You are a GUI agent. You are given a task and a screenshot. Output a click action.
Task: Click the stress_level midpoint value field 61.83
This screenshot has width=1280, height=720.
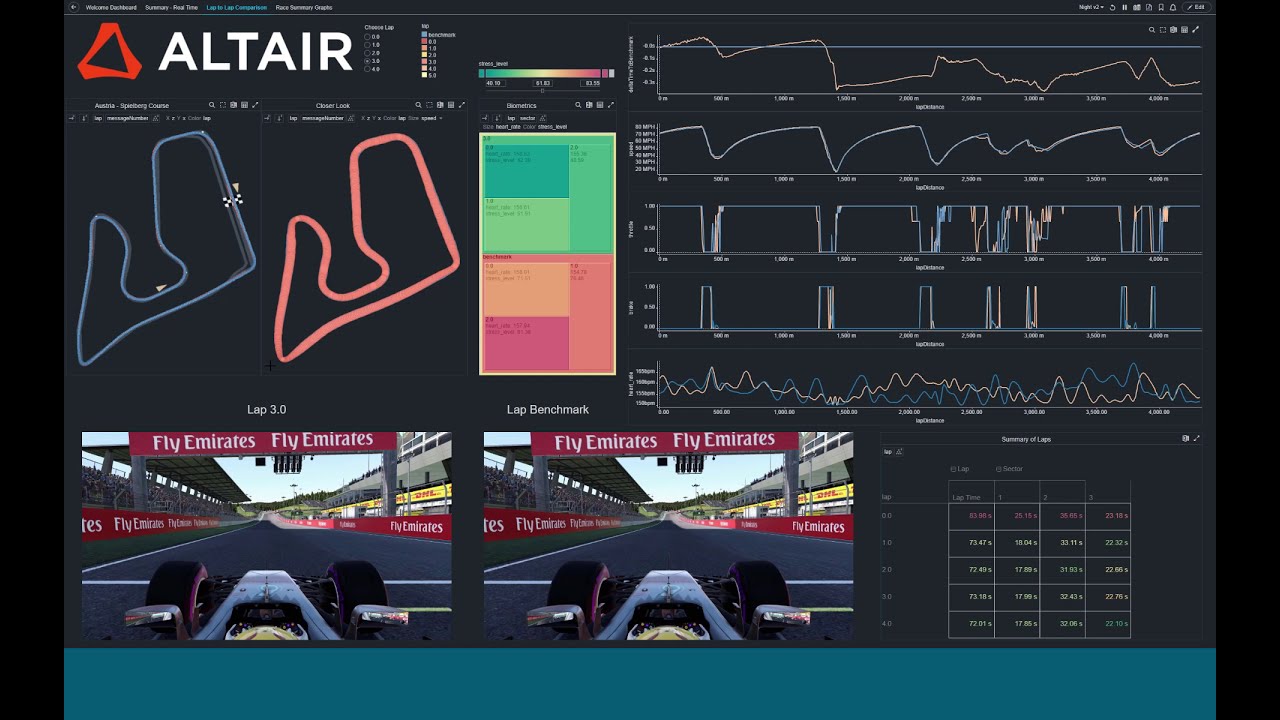point(543,83)
